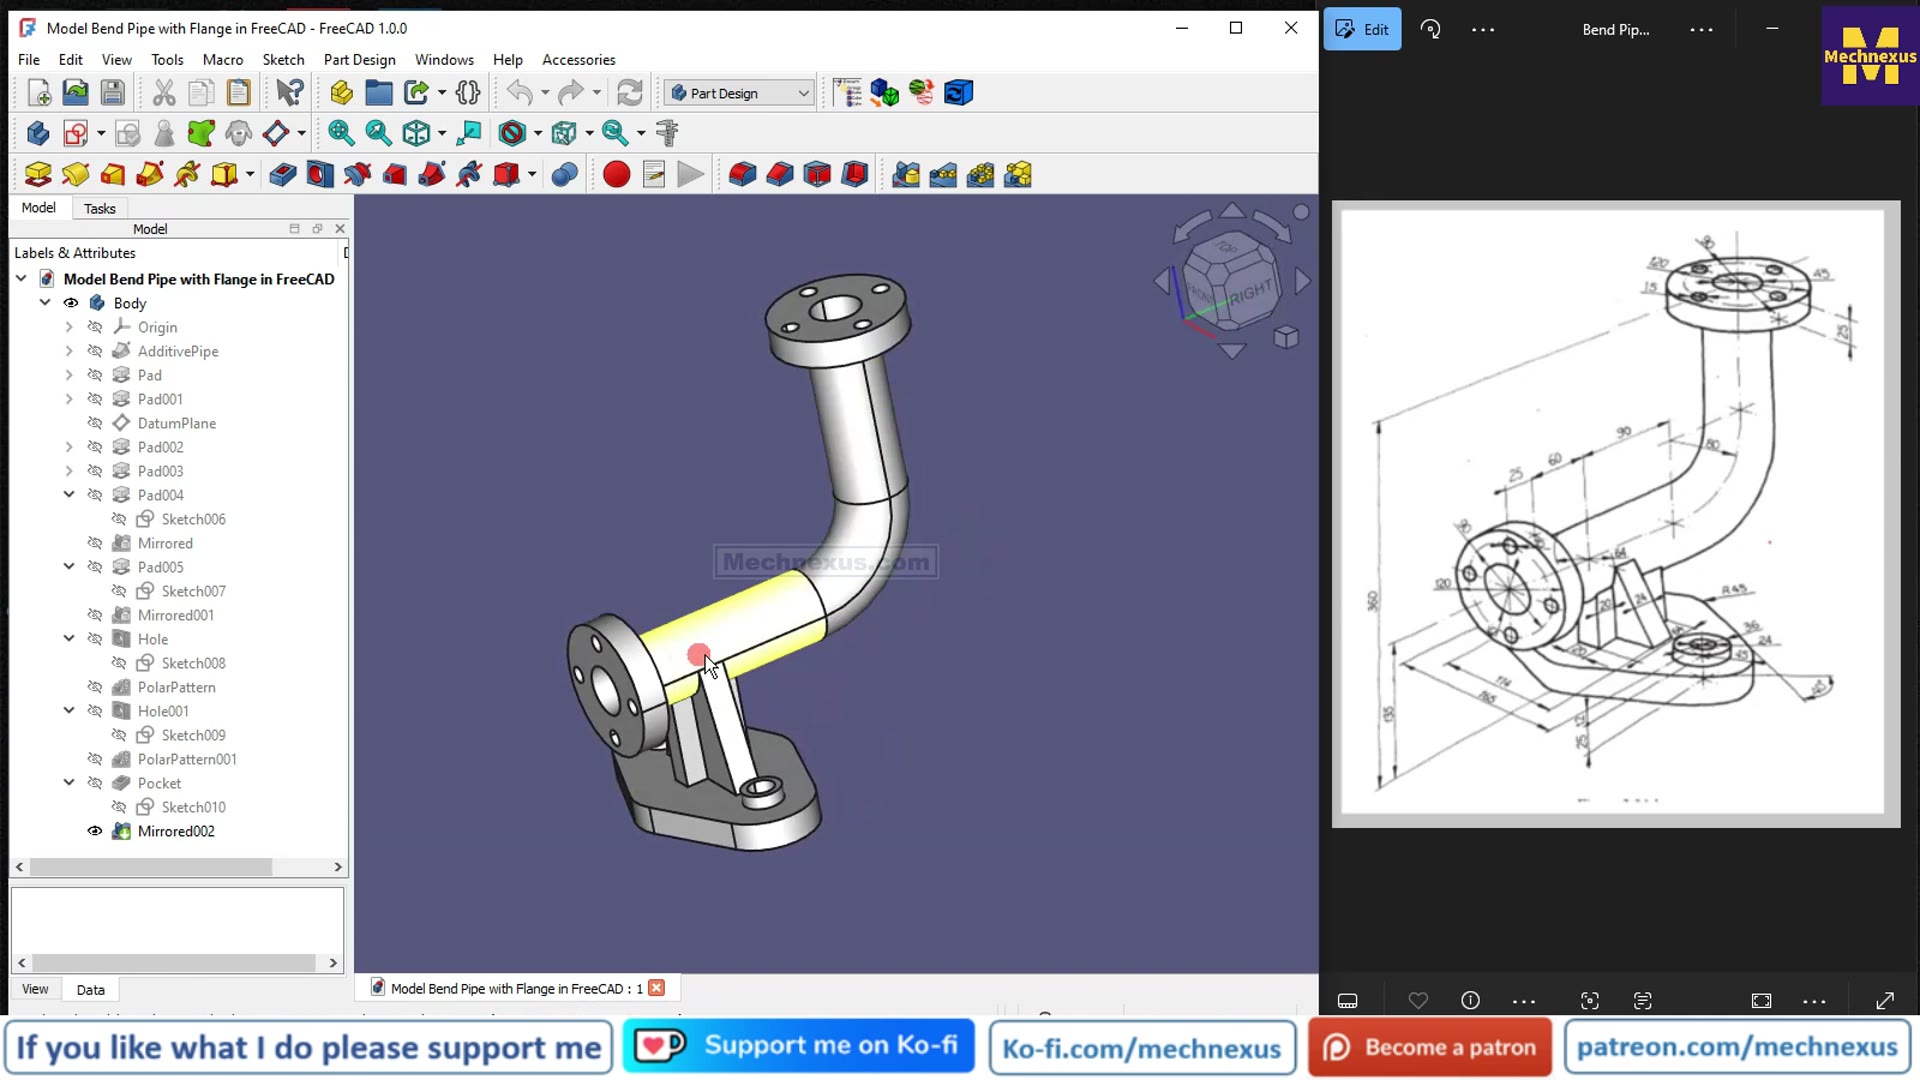
Task: Click the Macro record red button
Action: (x=616, y=175)
